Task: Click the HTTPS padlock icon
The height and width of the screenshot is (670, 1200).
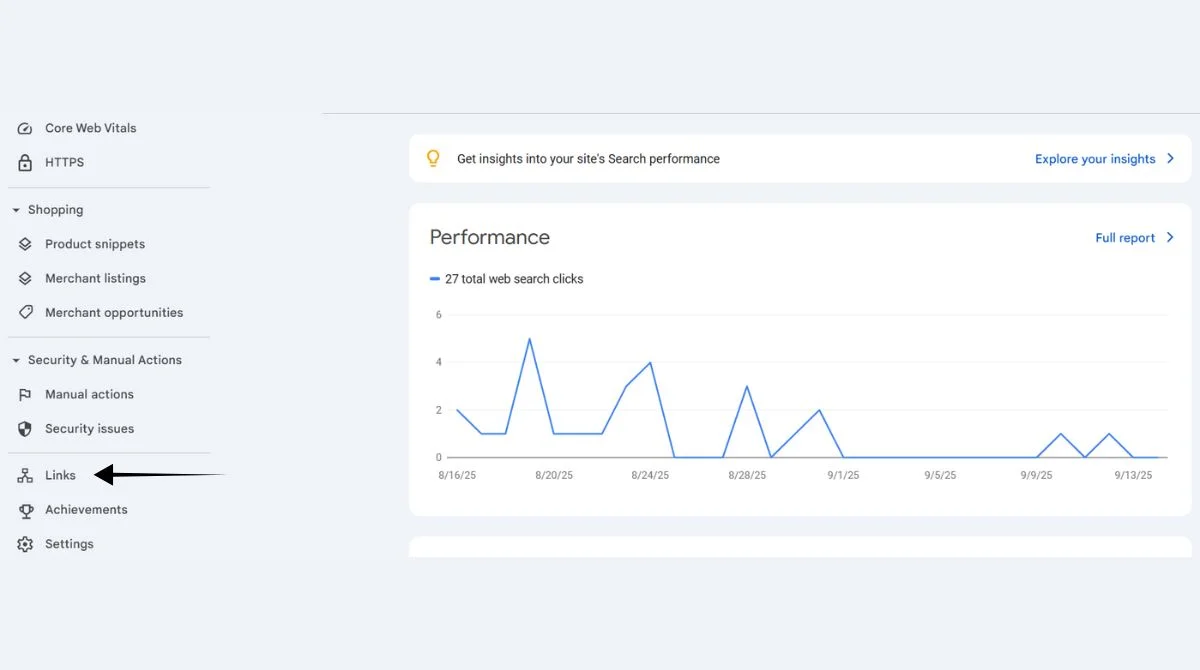Action: tap(25, 163)
